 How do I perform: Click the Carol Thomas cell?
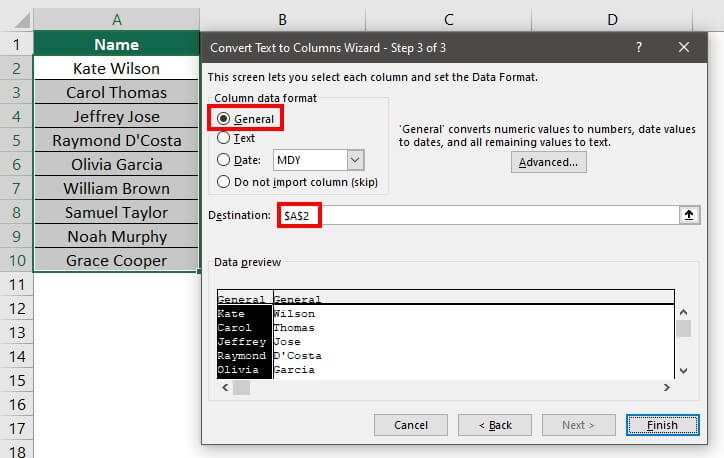(117, 92)
